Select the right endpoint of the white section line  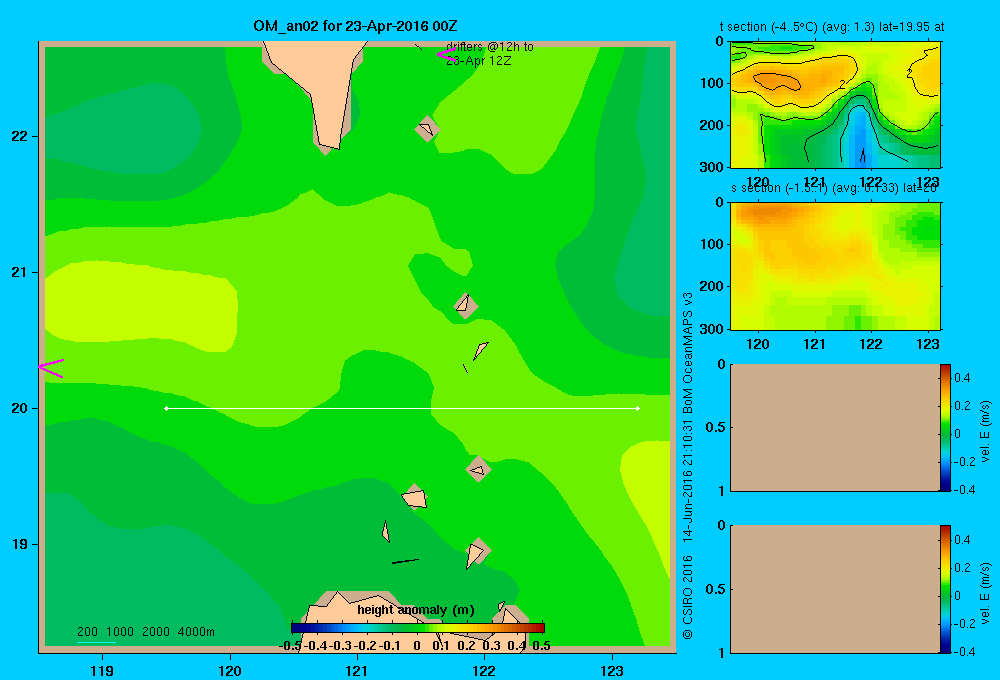(x=638, y=408)
